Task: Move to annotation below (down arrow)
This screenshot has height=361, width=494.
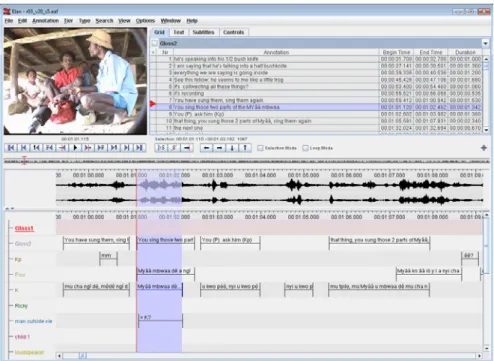Action: (x=232, y=148)
